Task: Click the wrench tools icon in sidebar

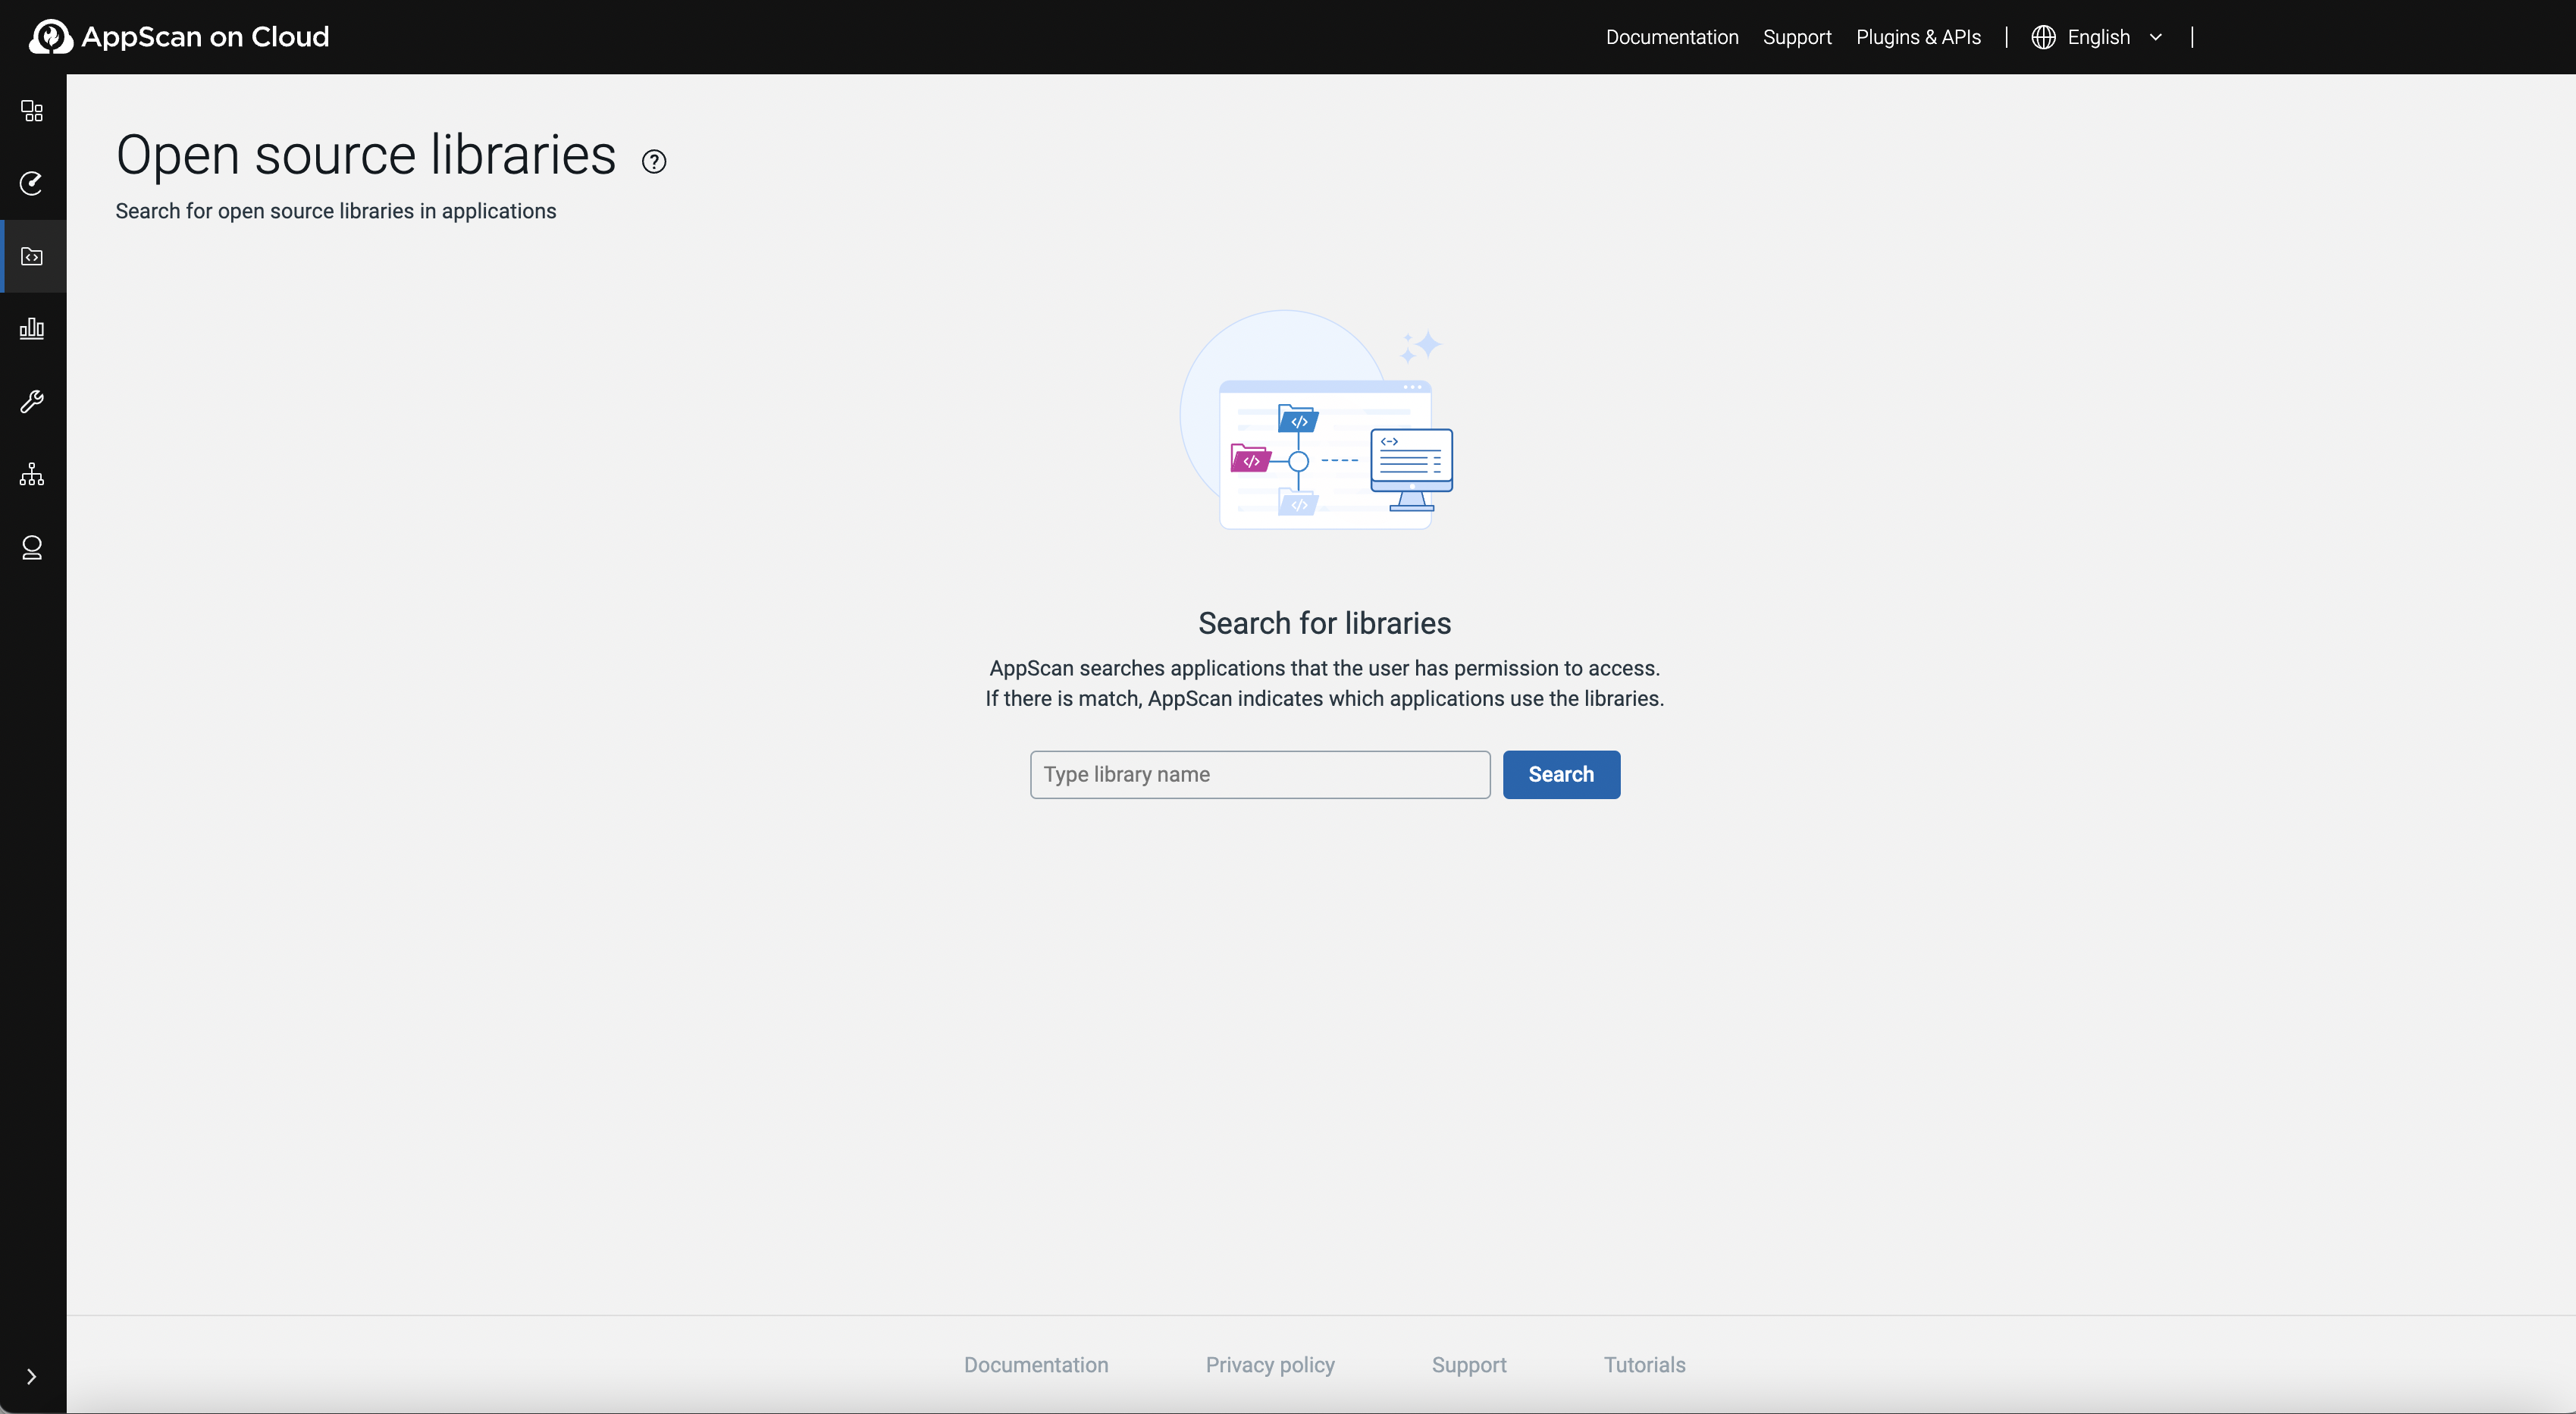Action: point(32,402)
